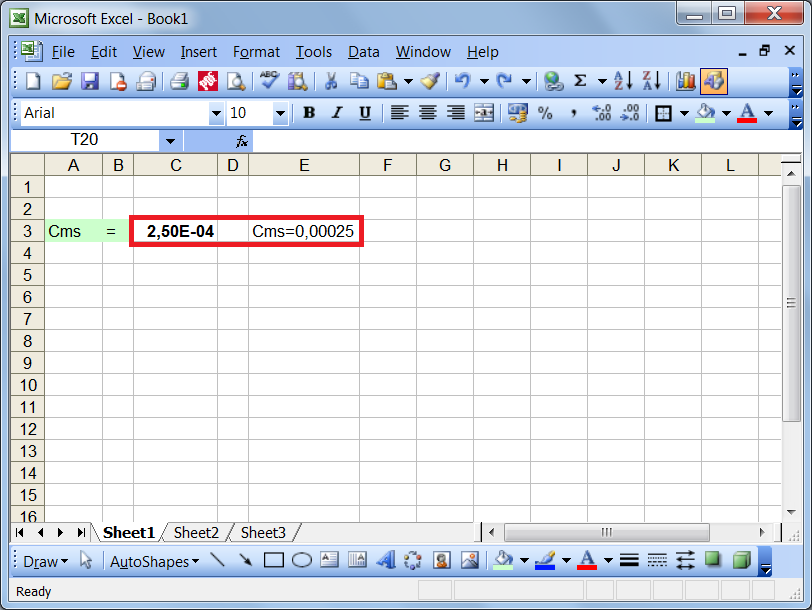Image resolution: width=812 pixels, height=610 pixels.
Task: Apply Currency style format
Action: [517, 113]
